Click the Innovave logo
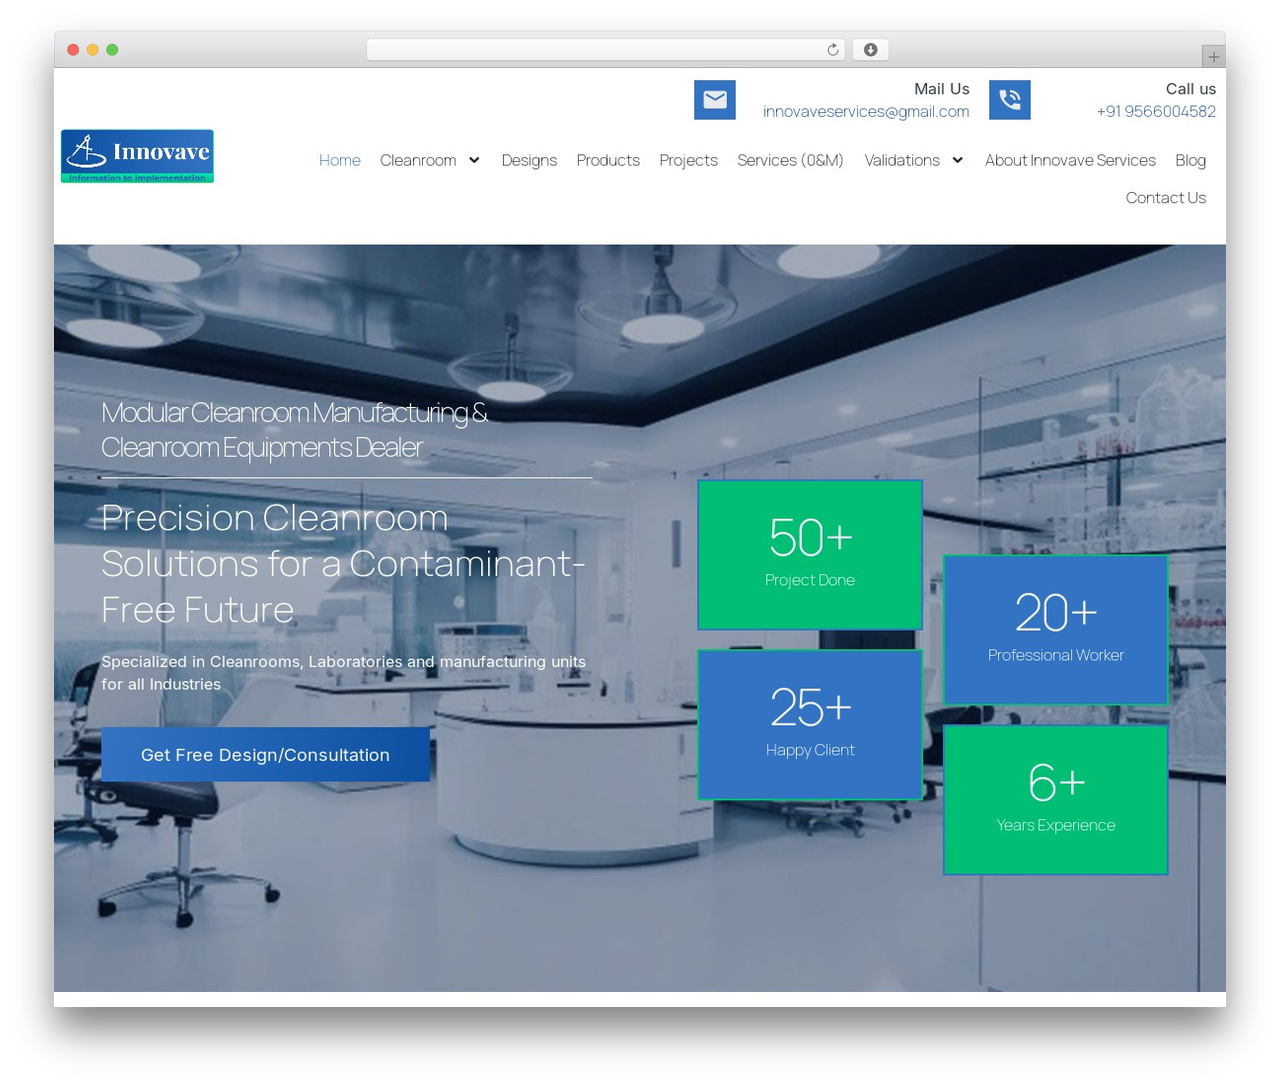1280x1084 pixels. (x=137, y=156)
